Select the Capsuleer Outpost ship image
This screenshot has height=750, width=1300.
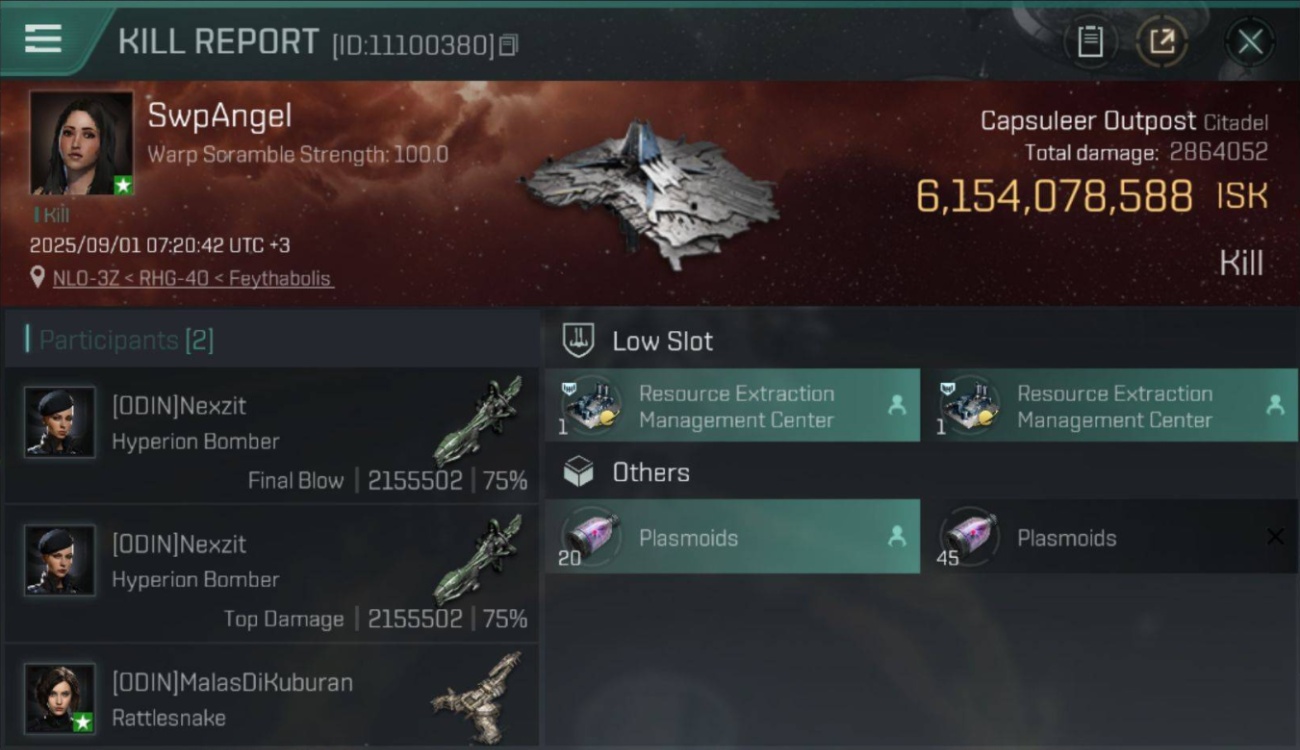tap(650, 193)
